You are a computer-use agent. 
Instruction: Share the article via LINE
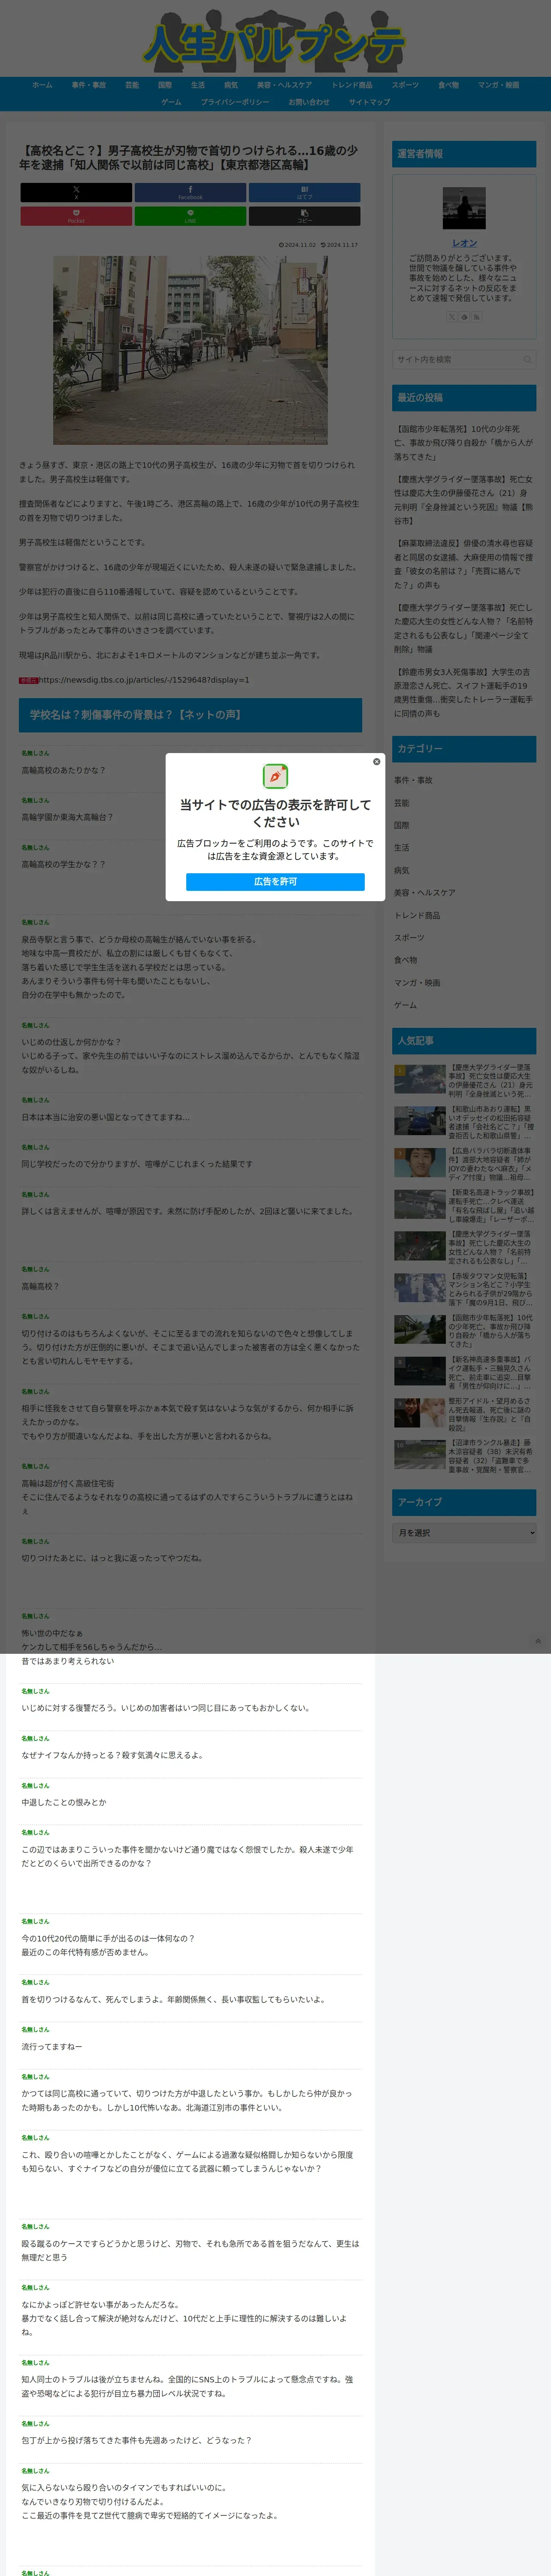pos(190,216)
